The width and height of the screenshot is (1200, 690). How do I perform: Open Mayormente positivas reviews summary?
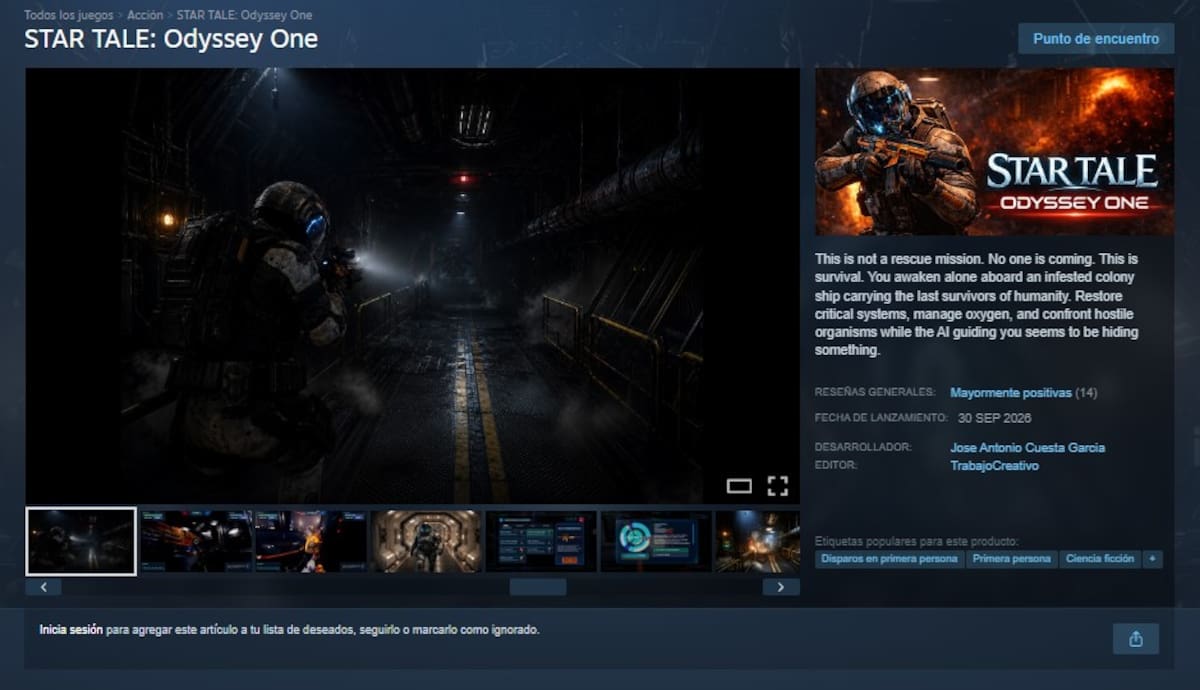tap(1011, 393)
